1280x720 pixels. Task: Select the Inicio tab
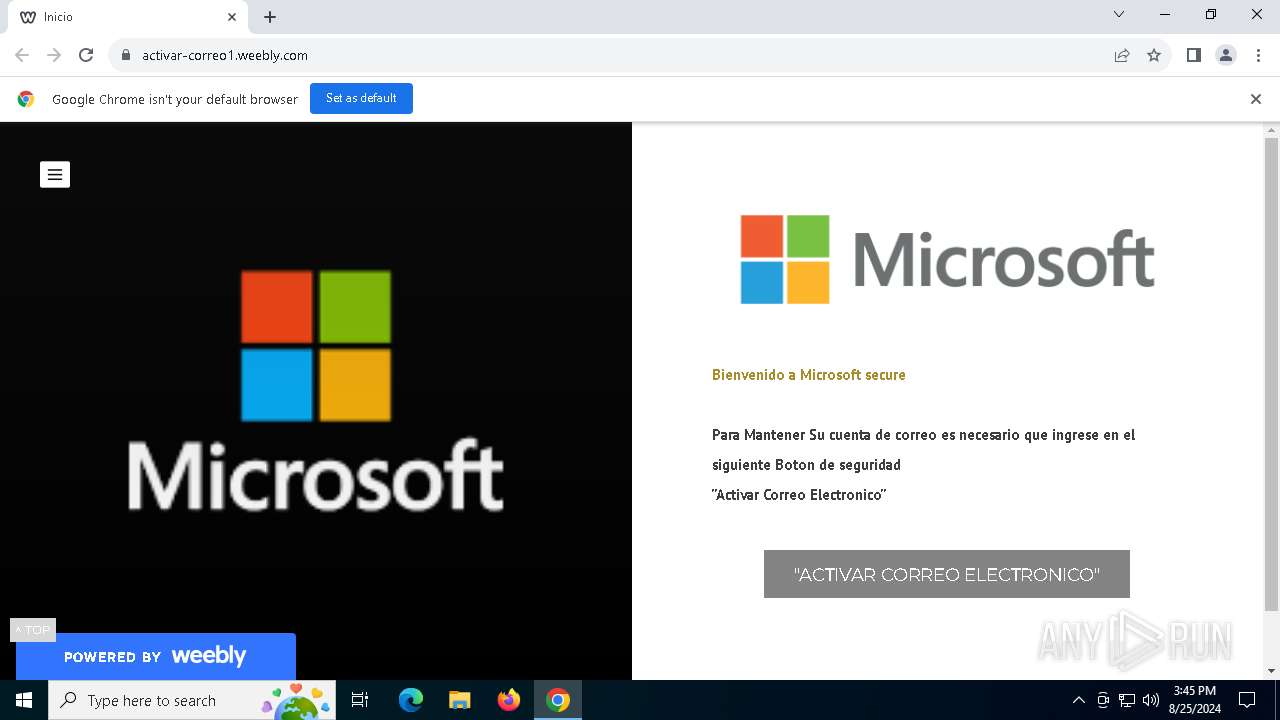click(130, 17)
